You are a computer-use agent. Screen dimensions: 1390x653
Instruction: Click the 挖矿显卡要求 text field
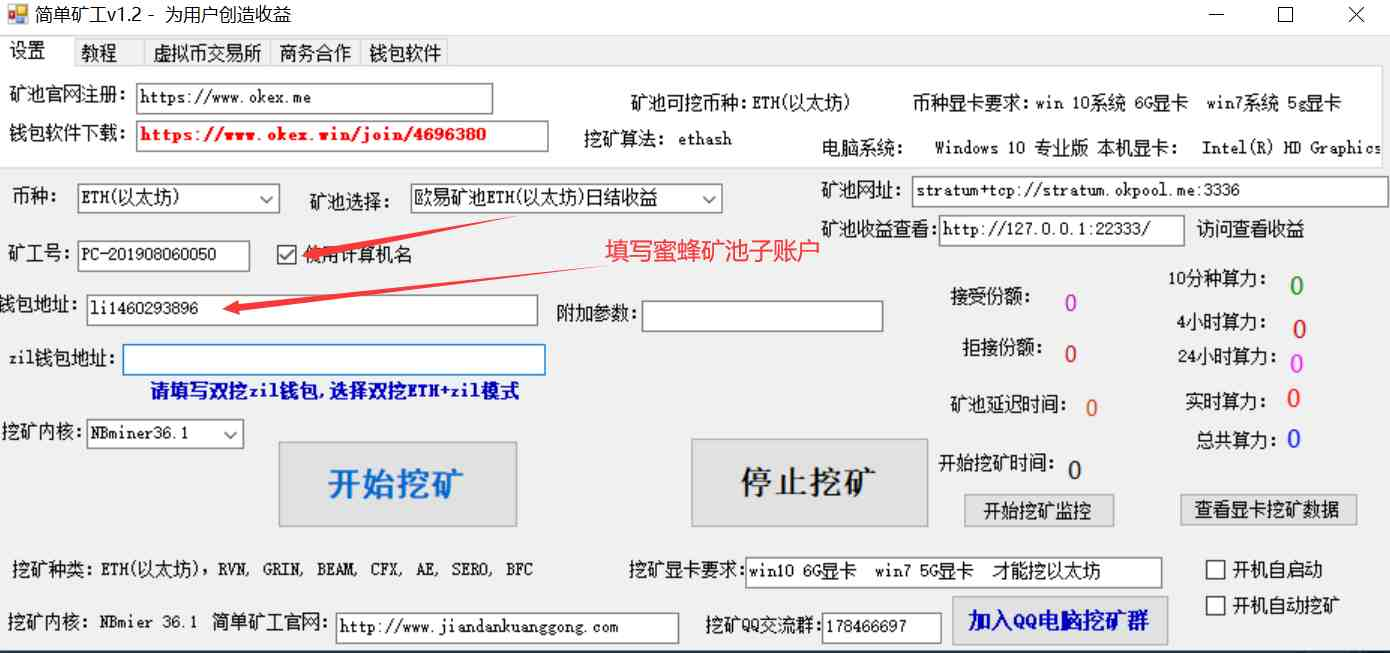[x=954, y=572]
